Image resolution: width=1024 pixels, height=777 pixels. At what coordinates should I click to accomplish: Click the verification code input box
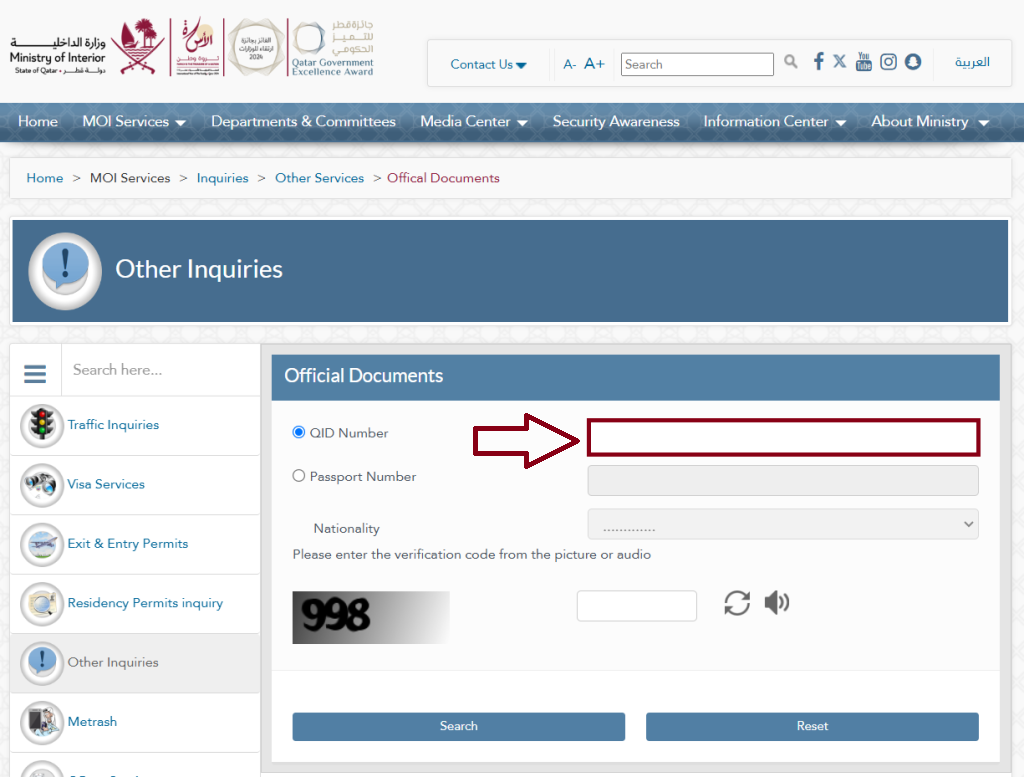tap(636, 605)
